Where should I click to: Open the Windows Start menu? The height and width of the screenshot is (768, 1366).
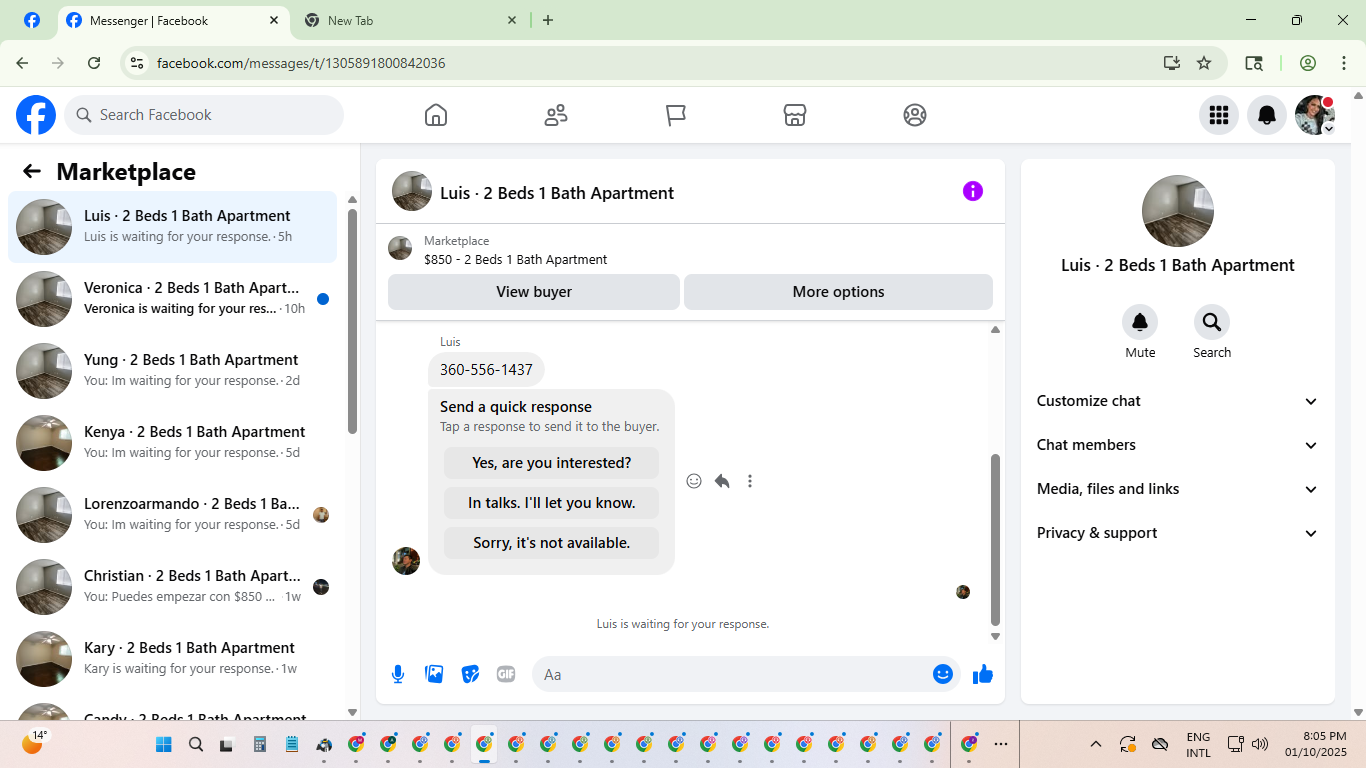point(164,744)
